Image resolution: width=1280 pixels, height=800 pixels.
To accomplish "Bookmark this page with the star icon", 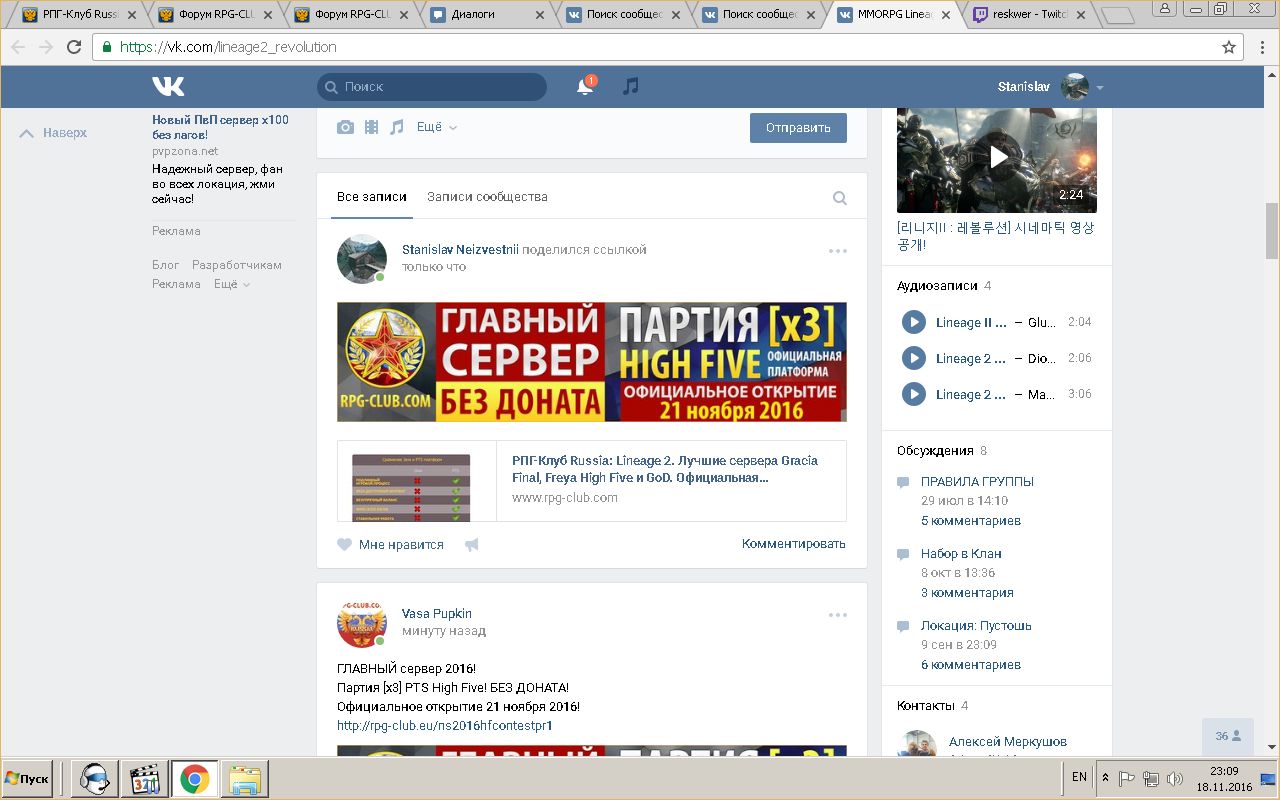I will pyautogui.click(x=1229, y=47).
